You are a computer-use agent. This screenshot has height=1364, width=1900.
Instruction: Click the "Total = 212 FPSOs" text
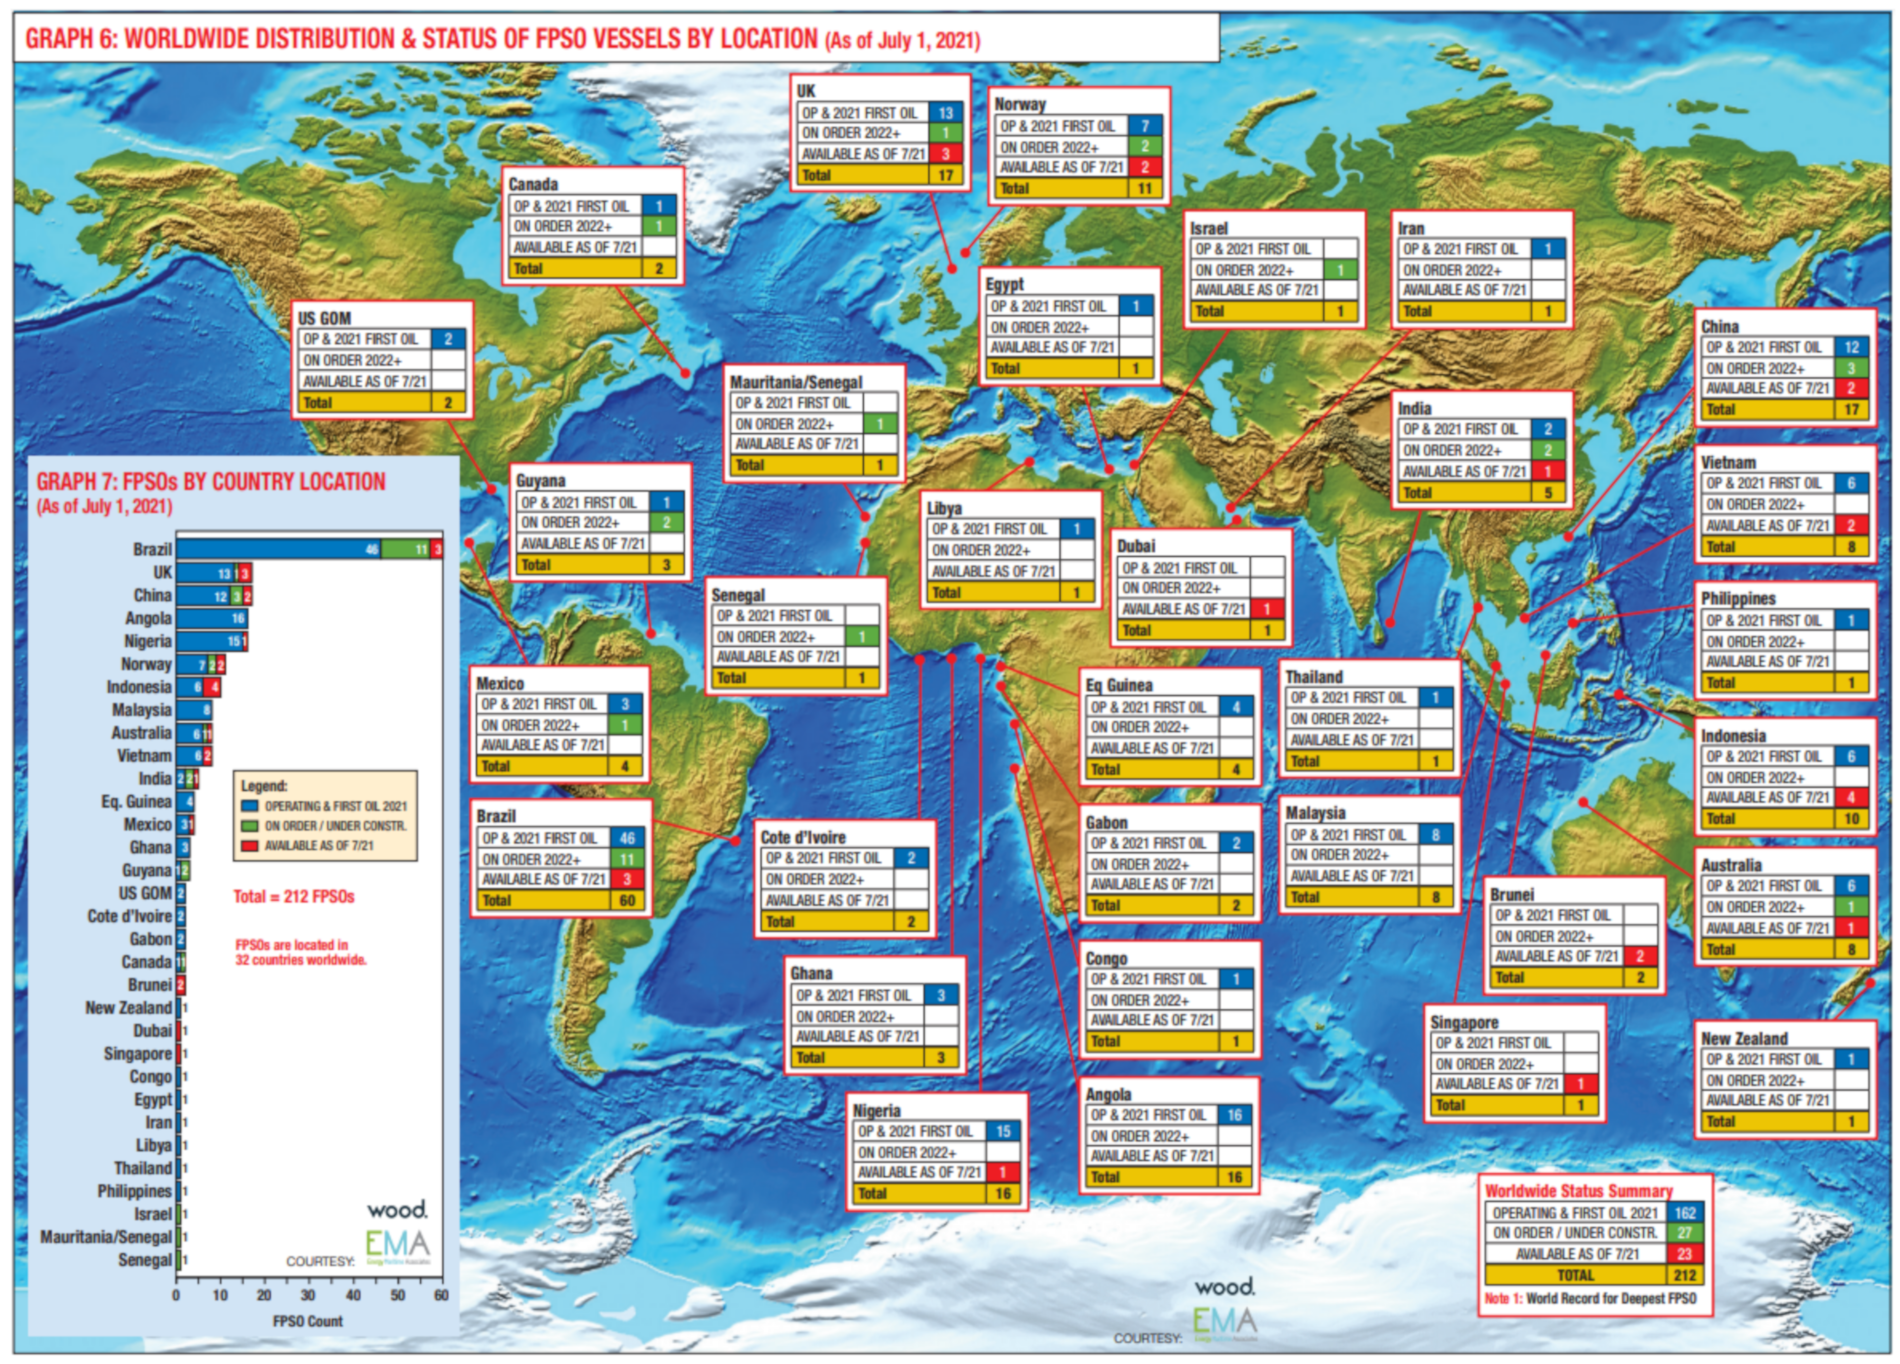click(x=294, y=896)
